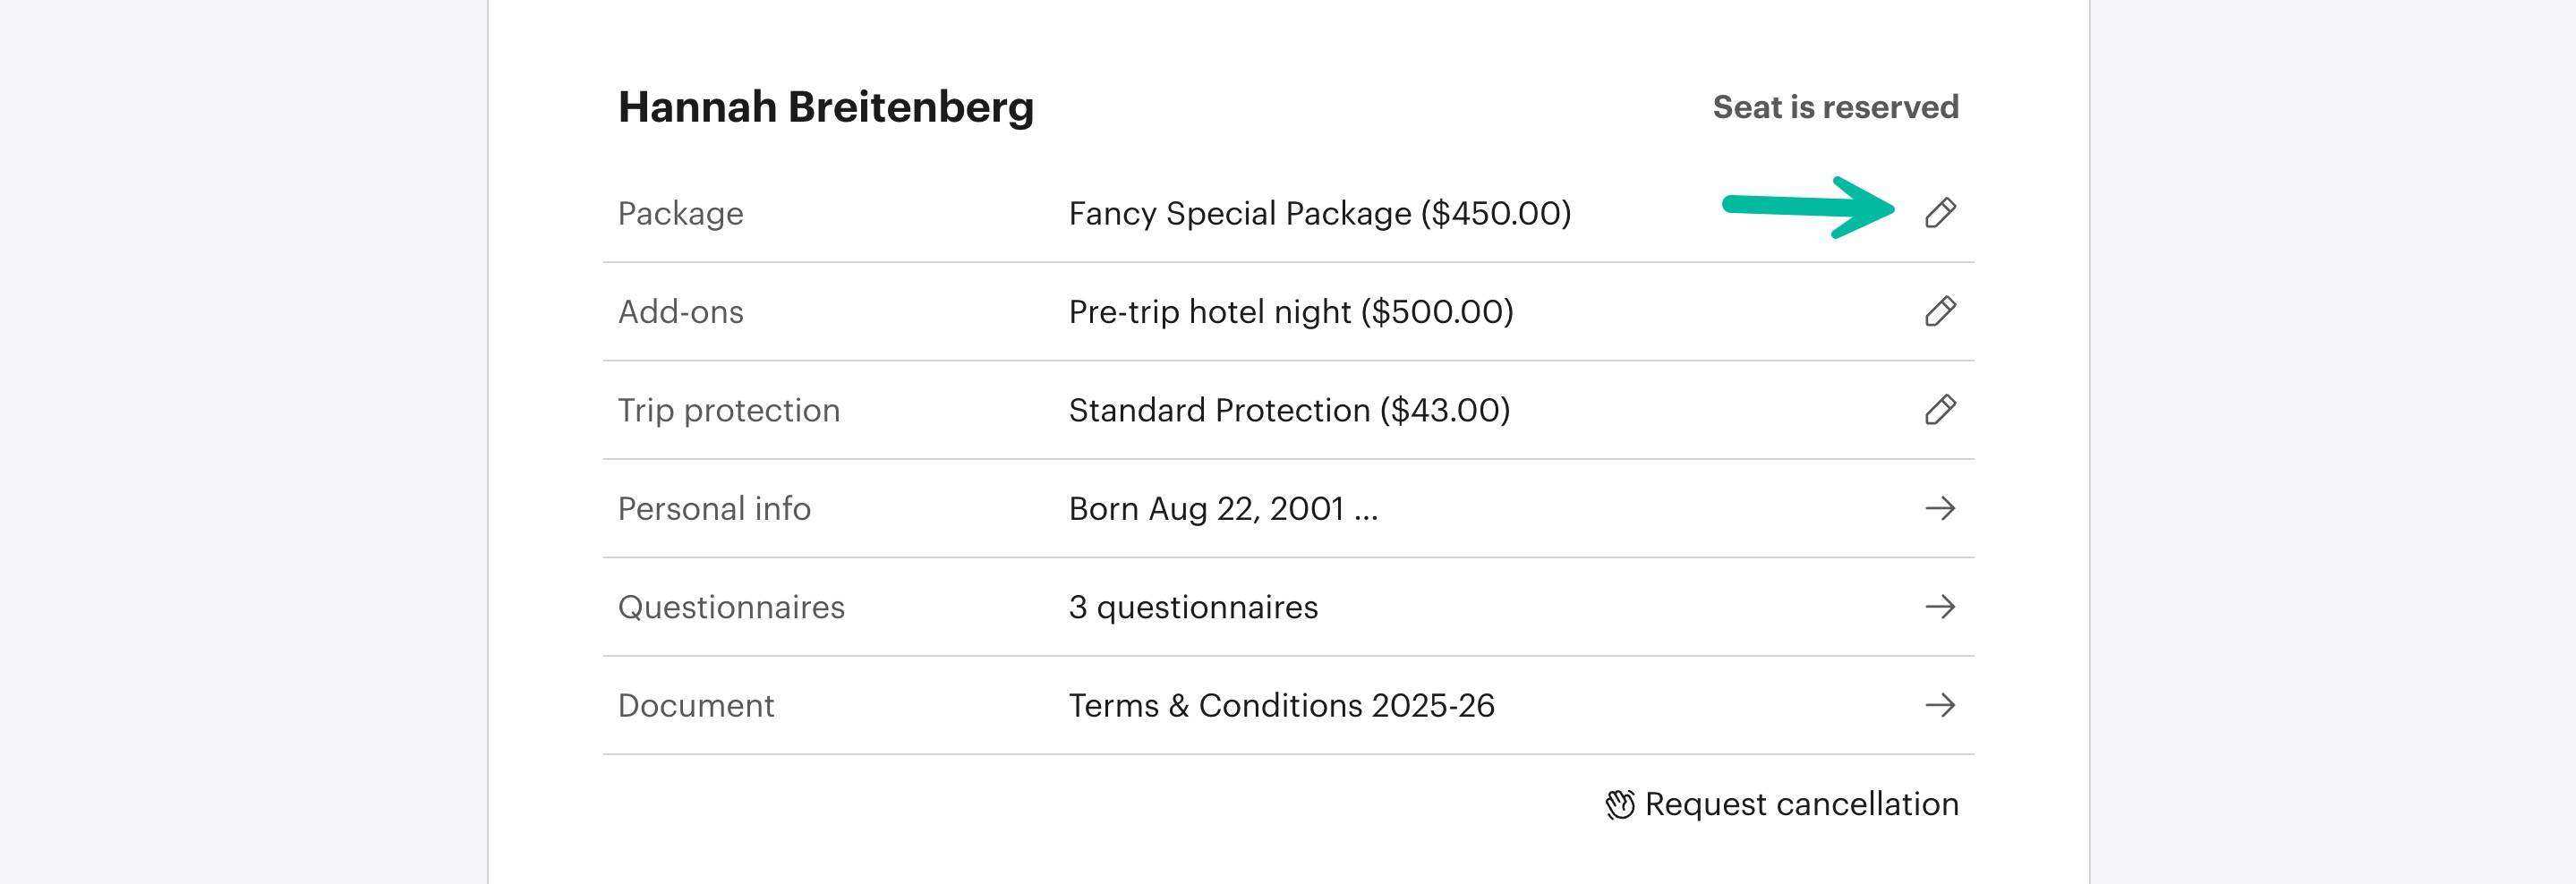Click the pencil icon to edit Package
The image size is (2576, 884).
coord(1940,213)
